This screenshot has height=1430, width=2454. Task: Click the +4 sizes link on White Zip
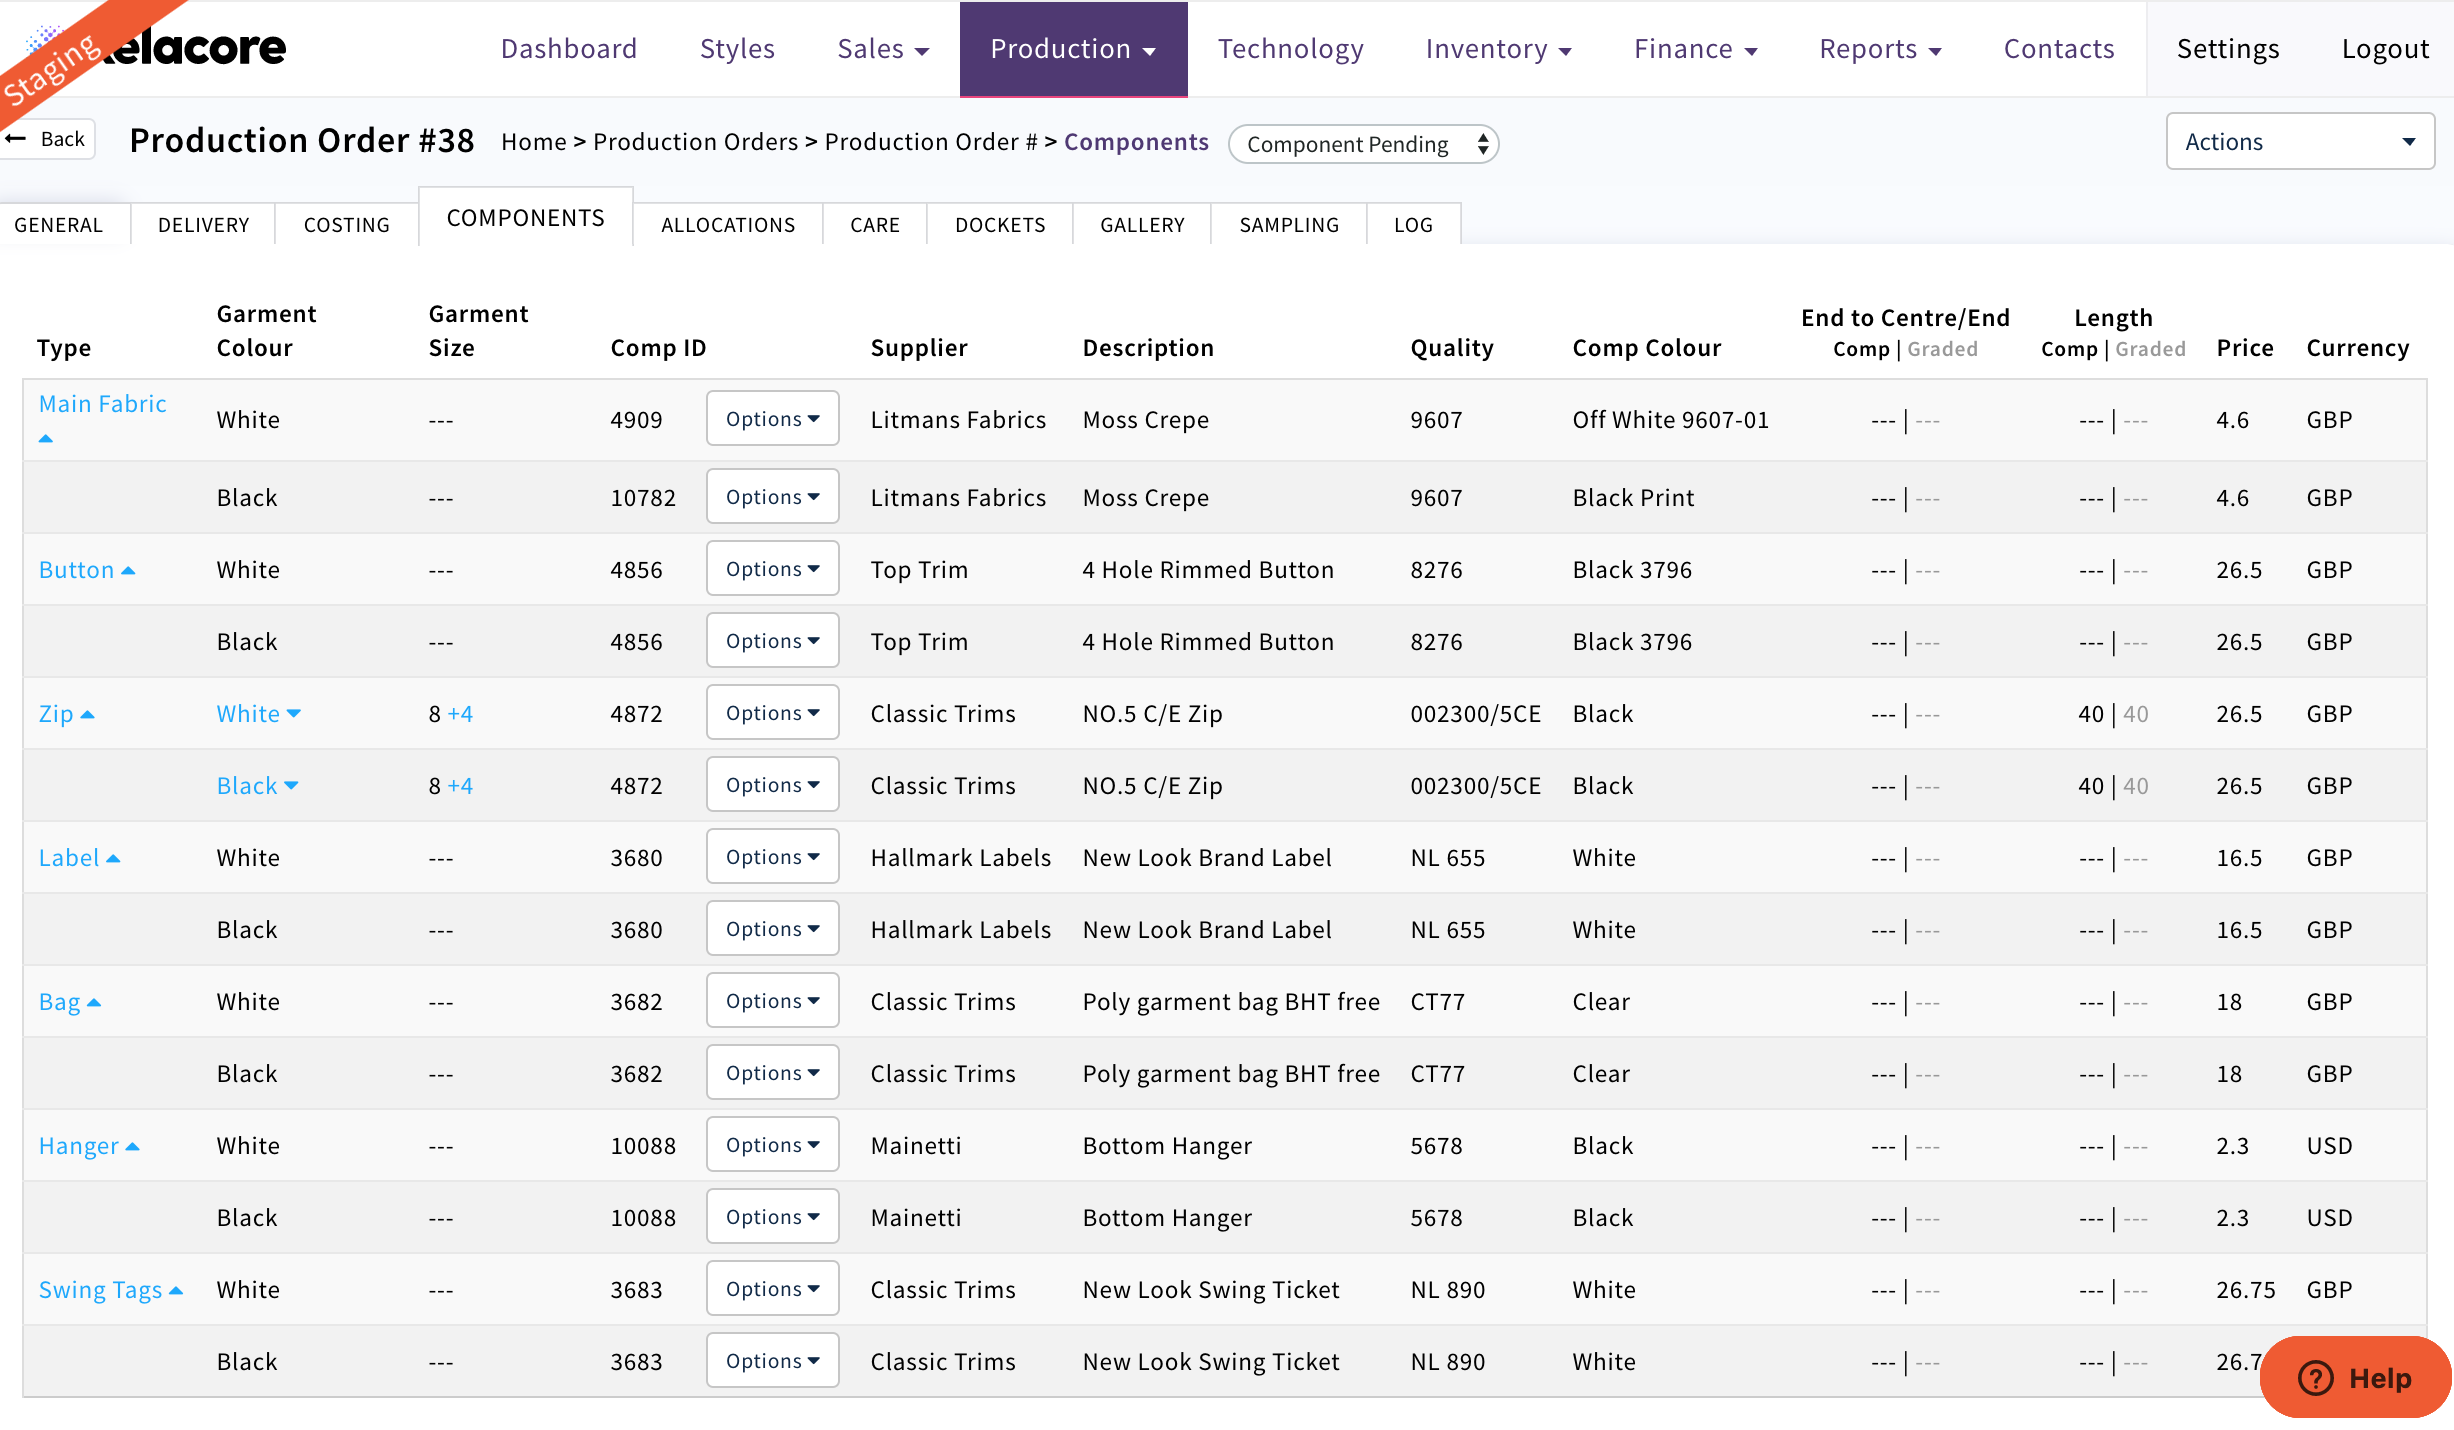pos(460,714)
